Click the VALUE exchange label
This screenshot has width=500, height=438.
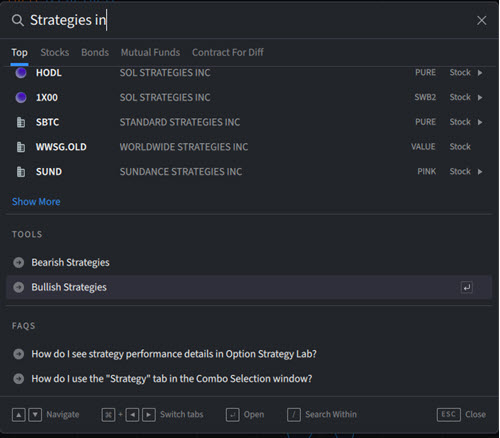pos(423,147)
